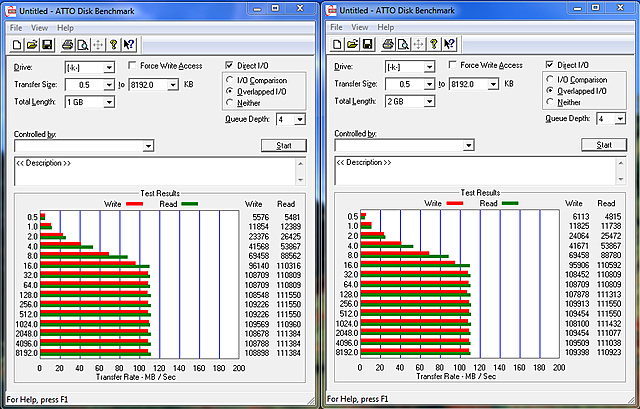Click Start button in right window

pos(604,144)
